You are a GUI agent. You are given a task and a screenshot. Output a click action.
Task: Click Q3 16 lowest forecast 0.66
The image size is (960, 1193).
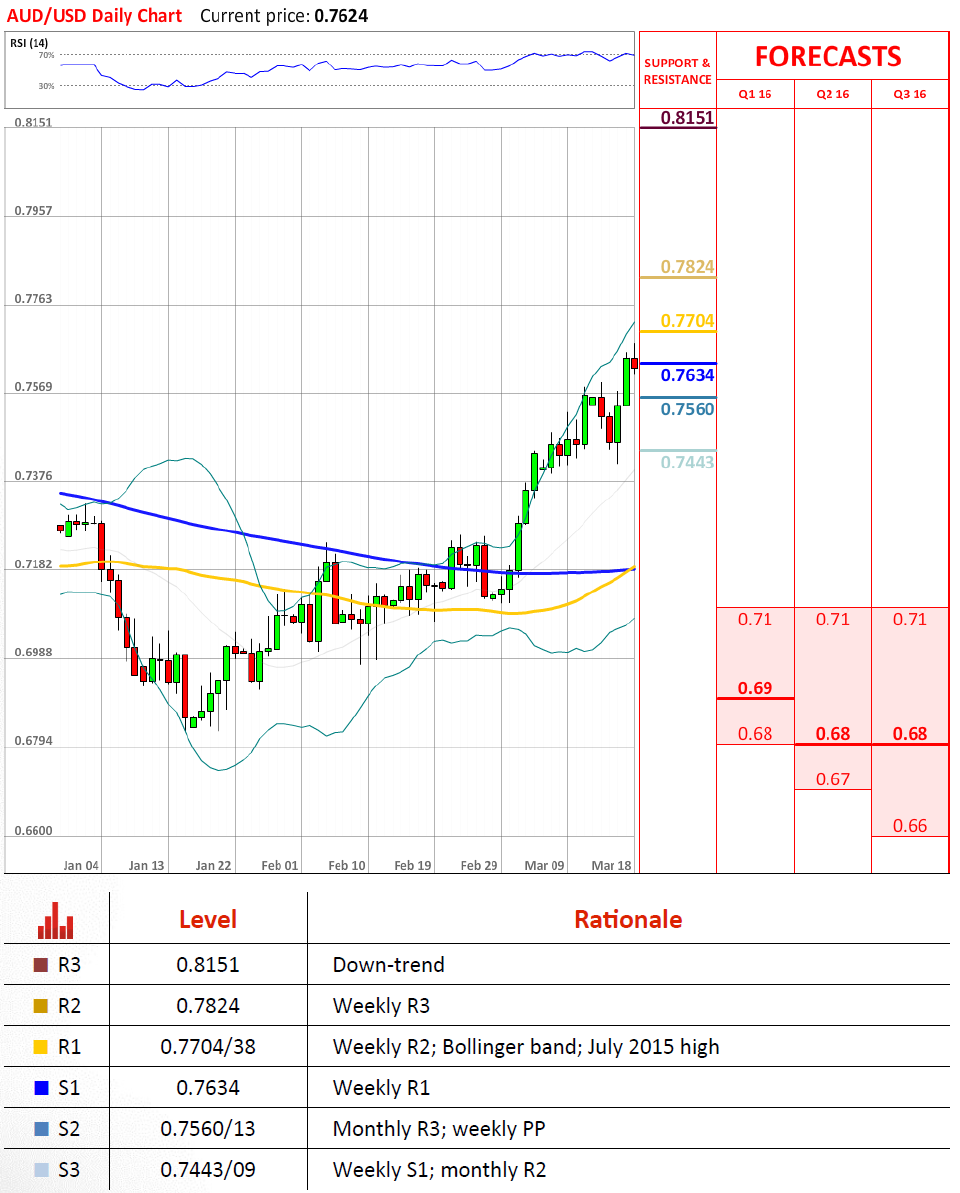[x=910, y=826]
